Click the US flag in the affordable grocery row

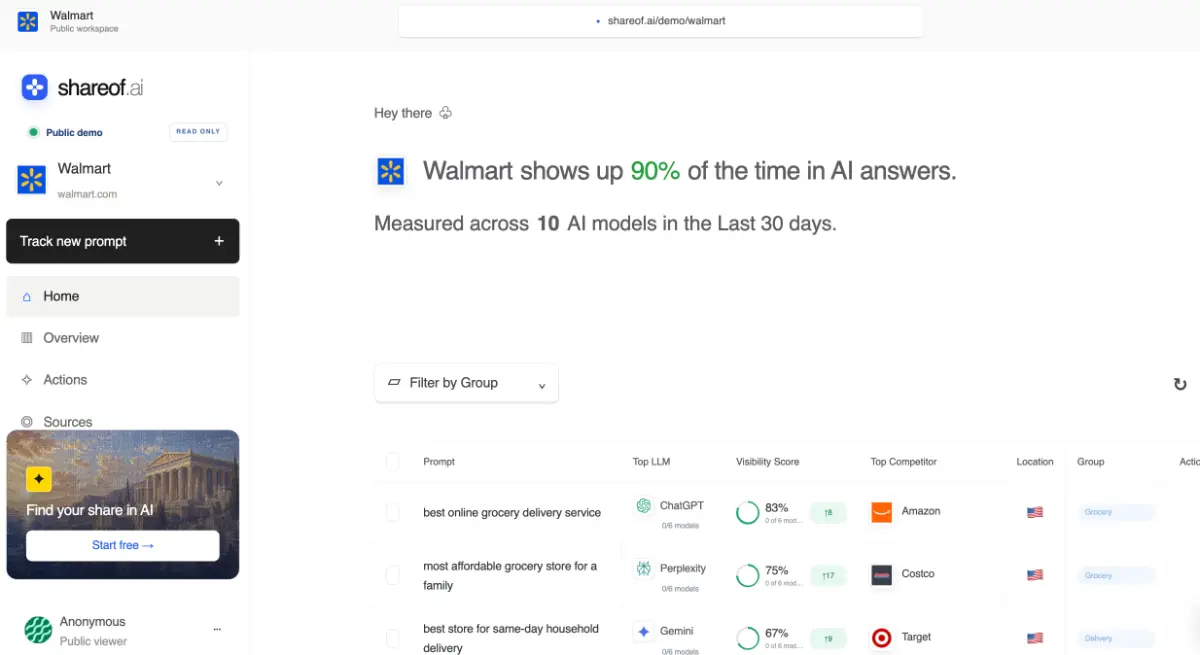[1035, 575]
